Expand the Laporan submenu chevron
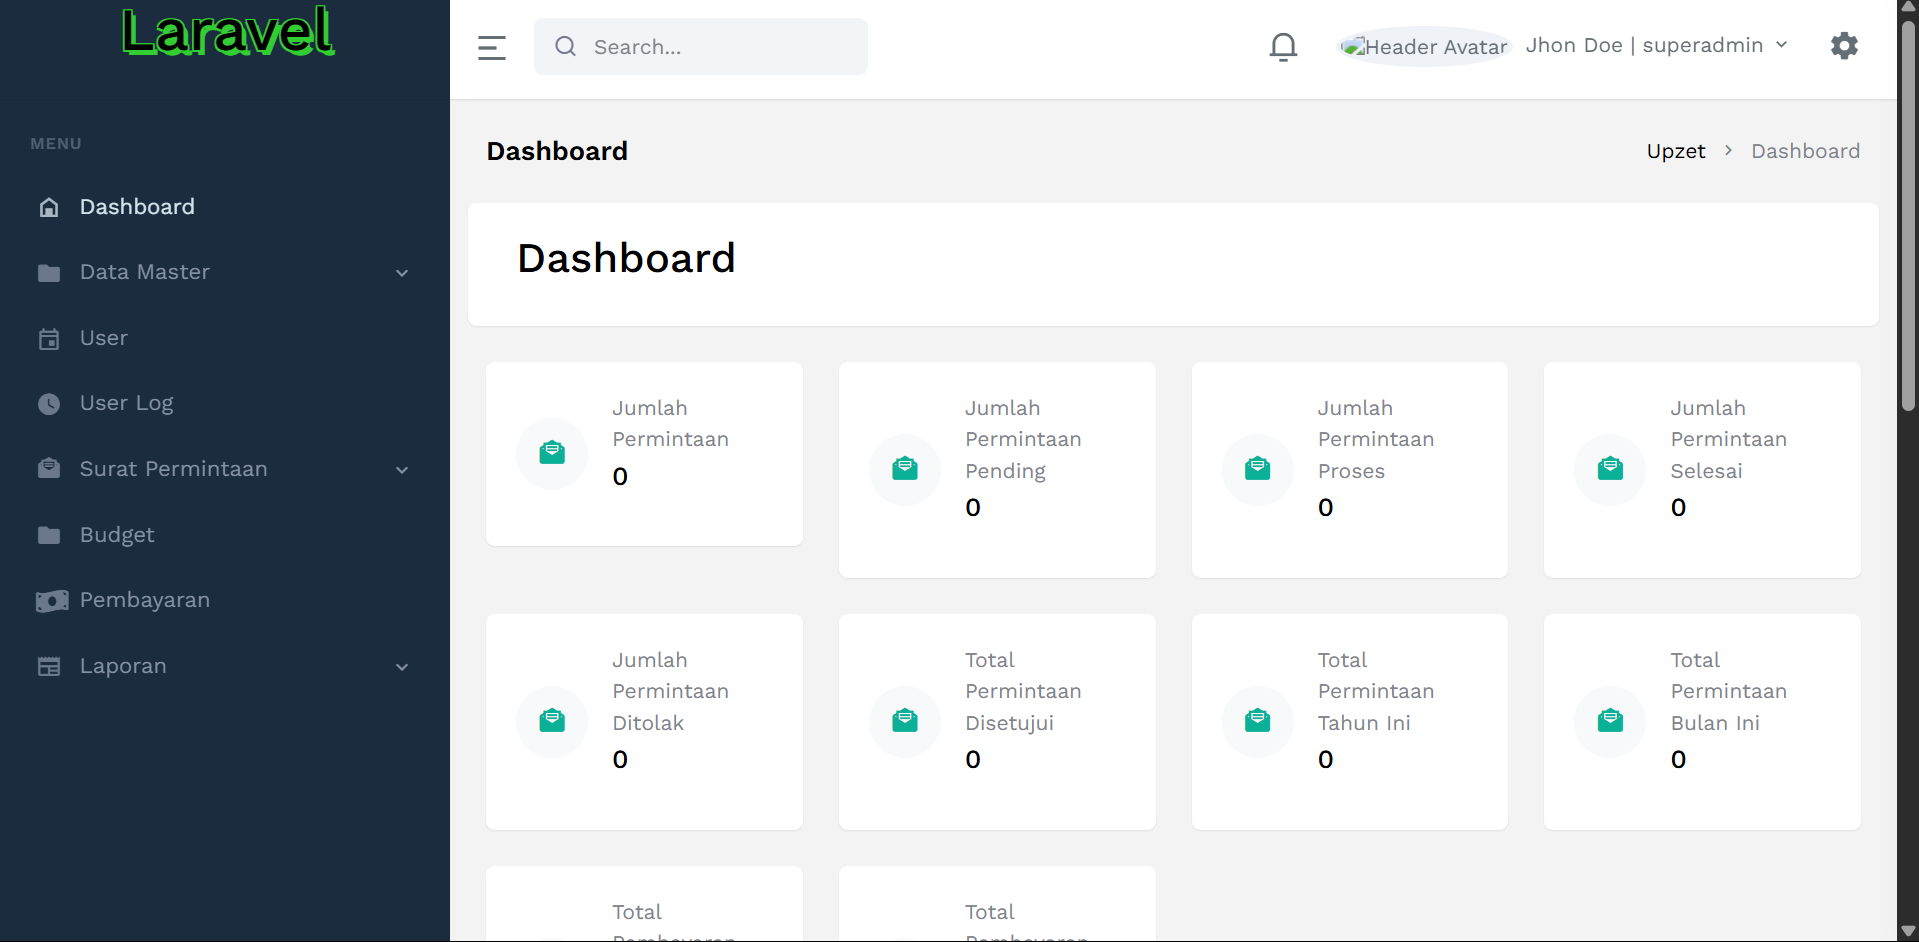Image resolution: width=1919 pixels, height=942 pixels. tap(402, 667)
